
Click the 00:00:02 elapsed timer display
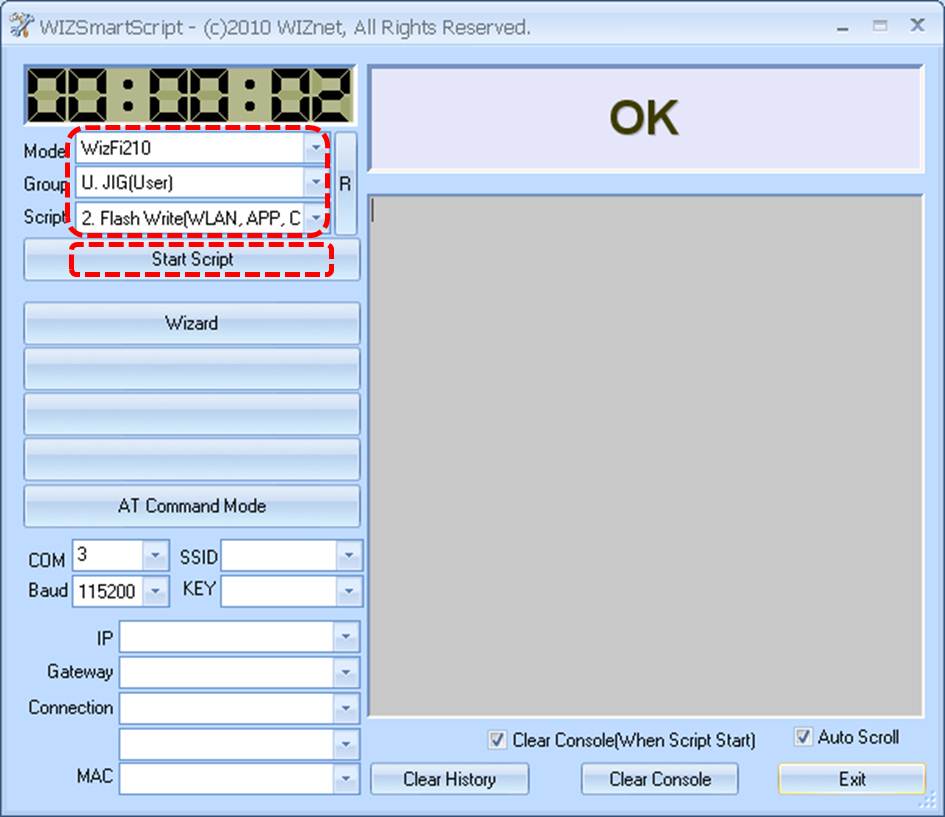pyautogui.click(x=190, y=96)
